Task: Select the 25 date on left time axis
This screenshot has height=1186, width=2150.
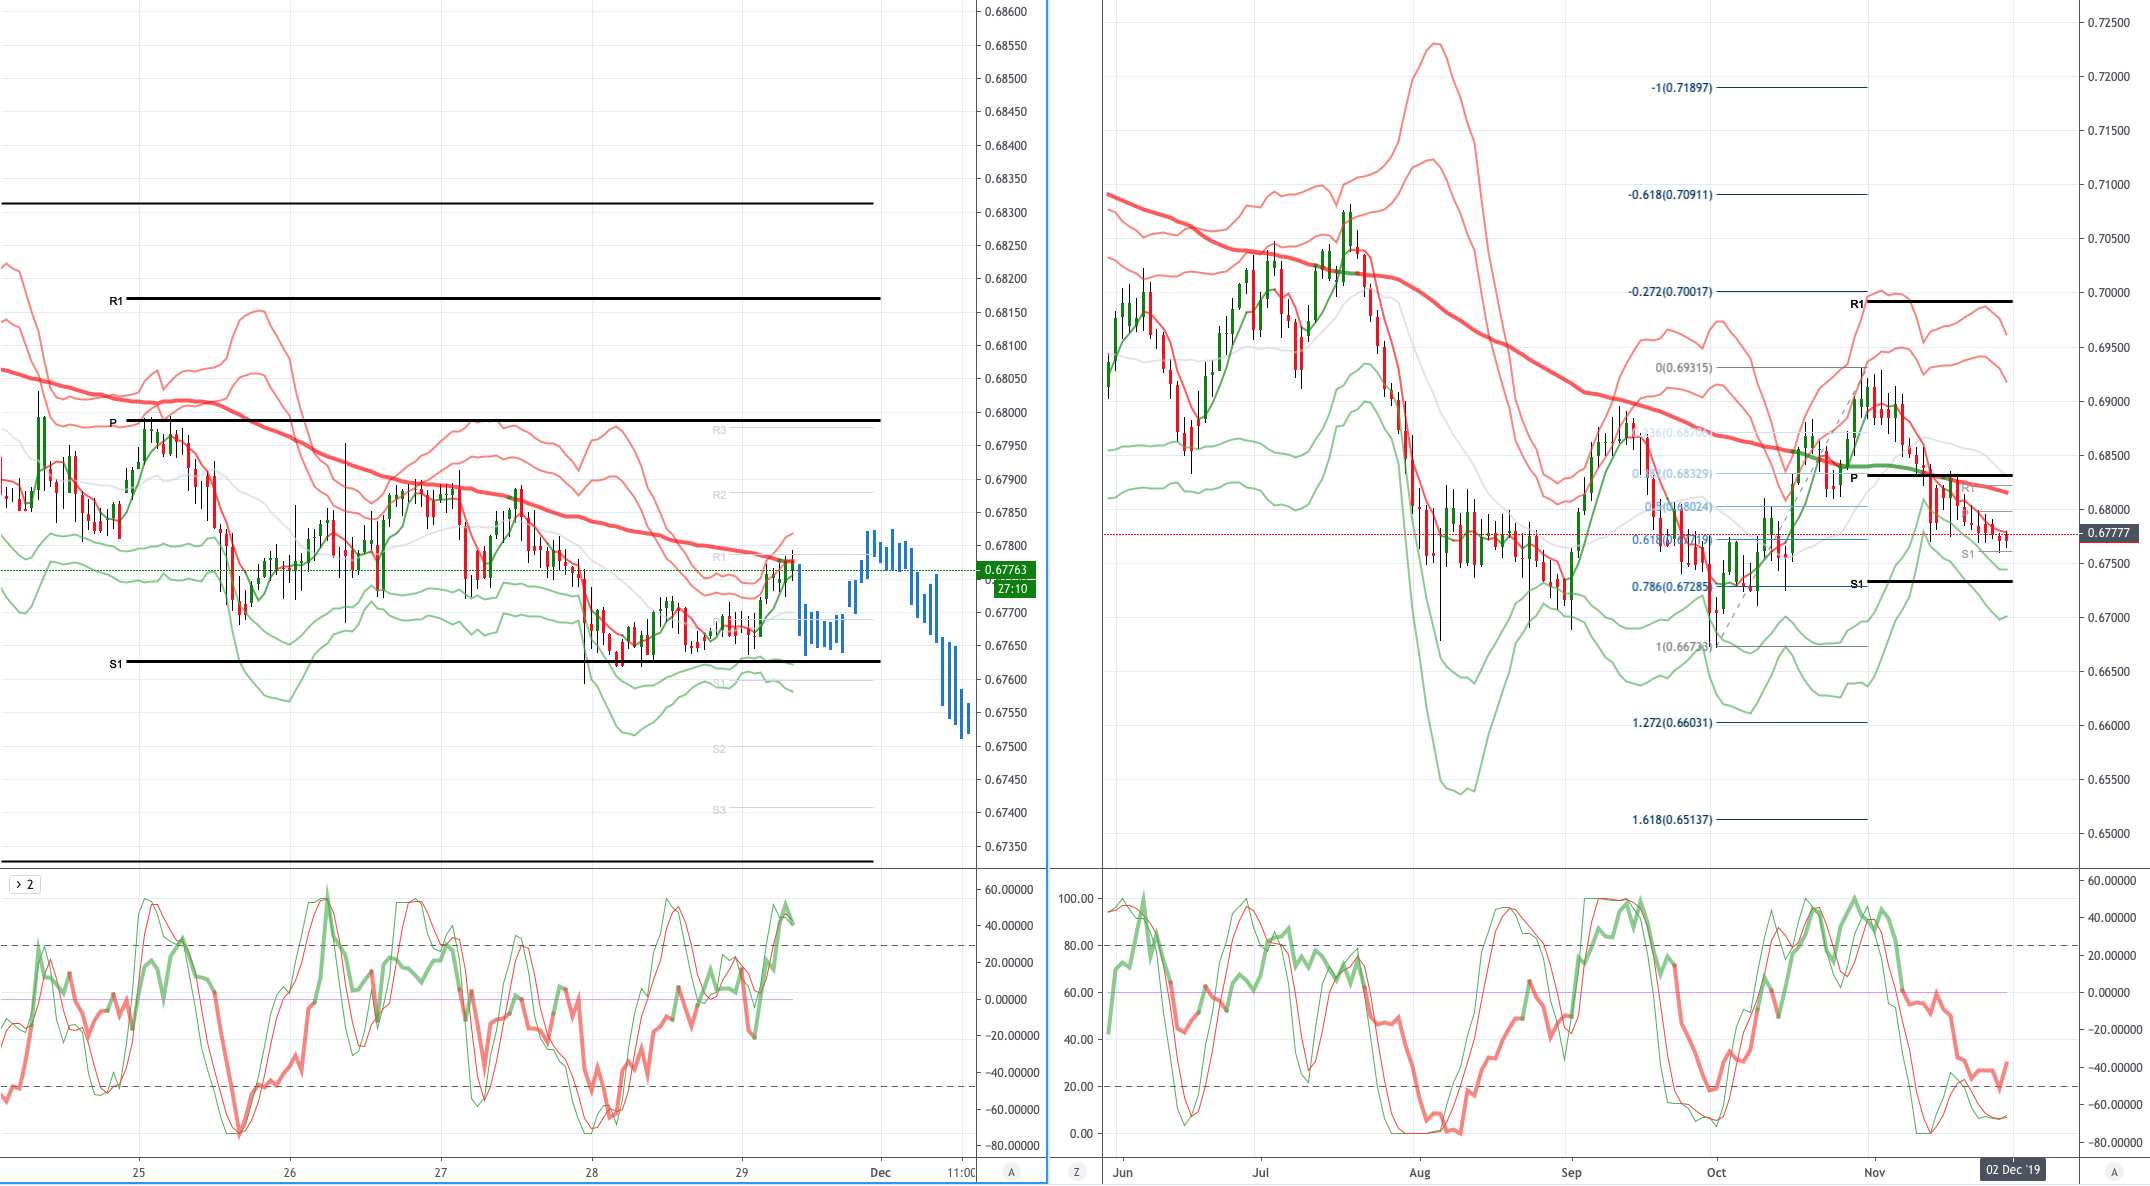Action: 139,1172
